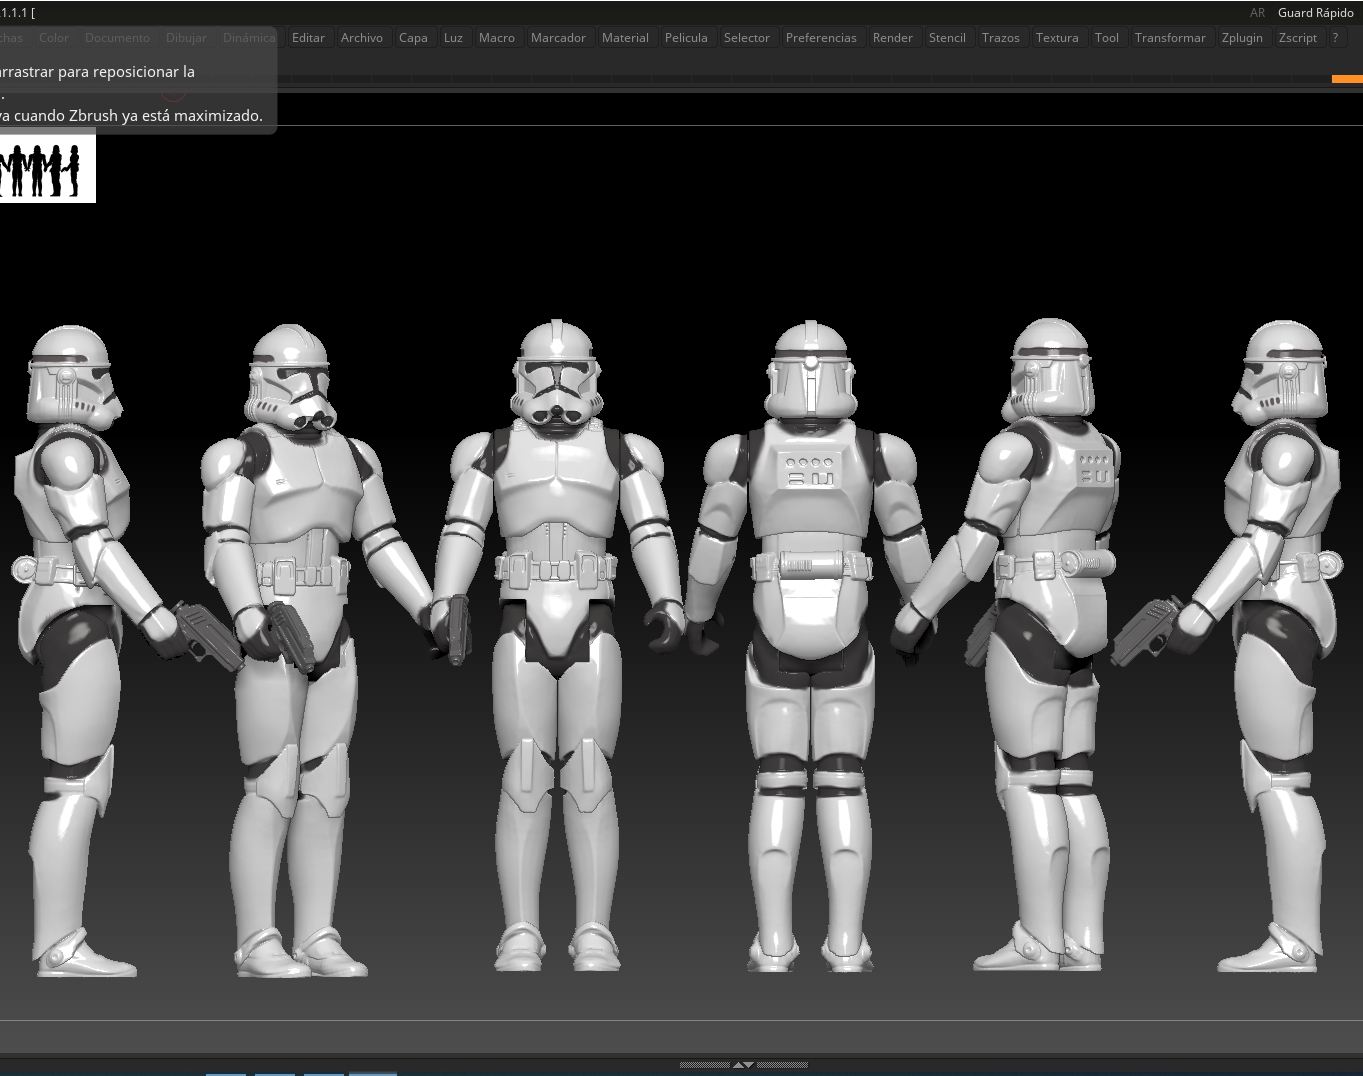Open the Zplugin menu

pos(1242,38)
